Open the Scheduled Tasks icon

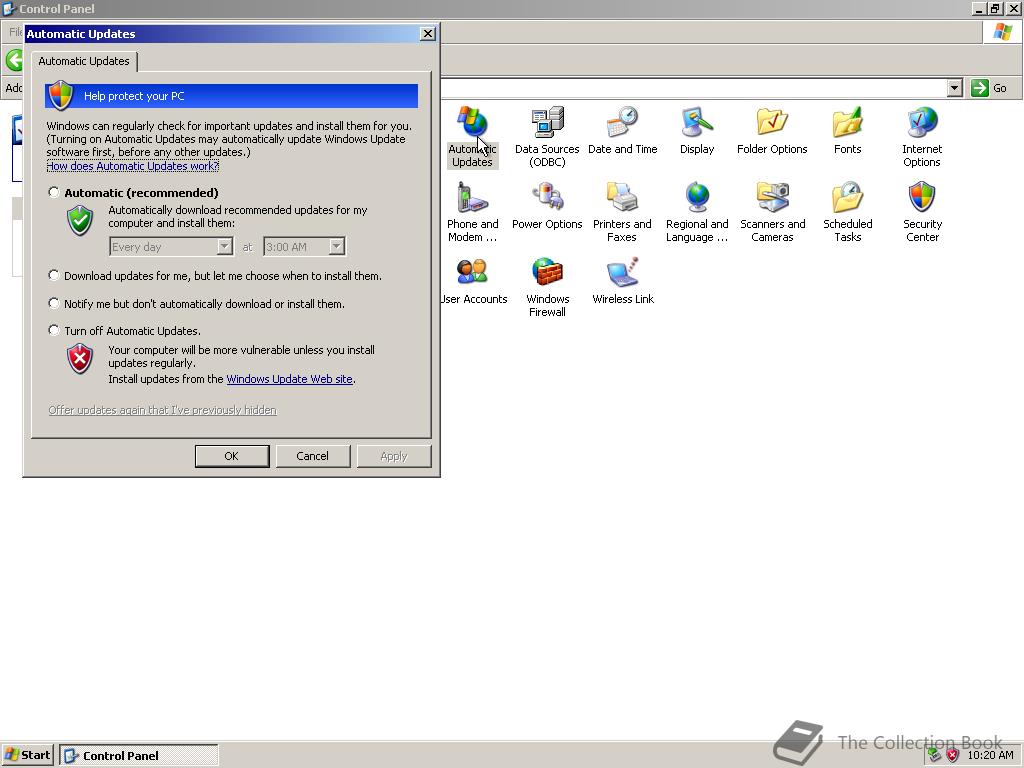848,212
